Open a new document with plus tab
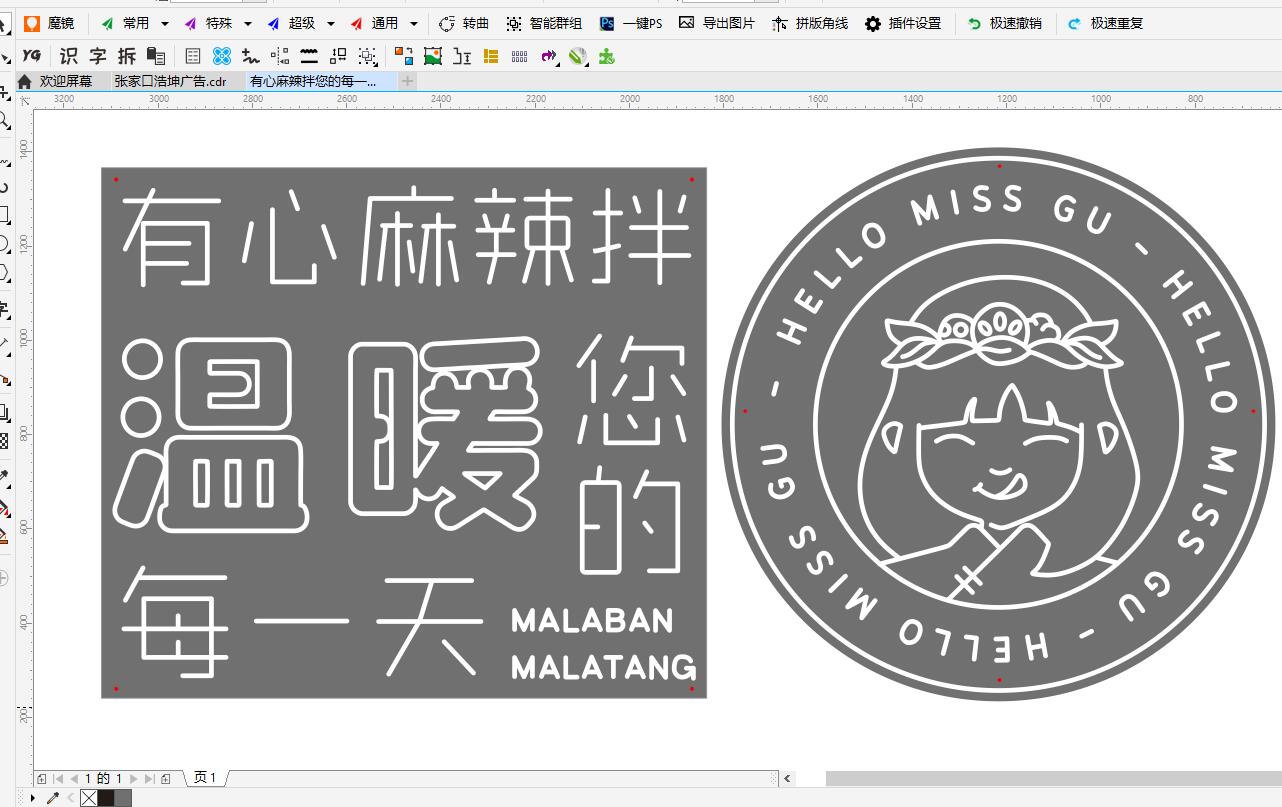This screenshot has width=1282, height=807. [407, 81]
